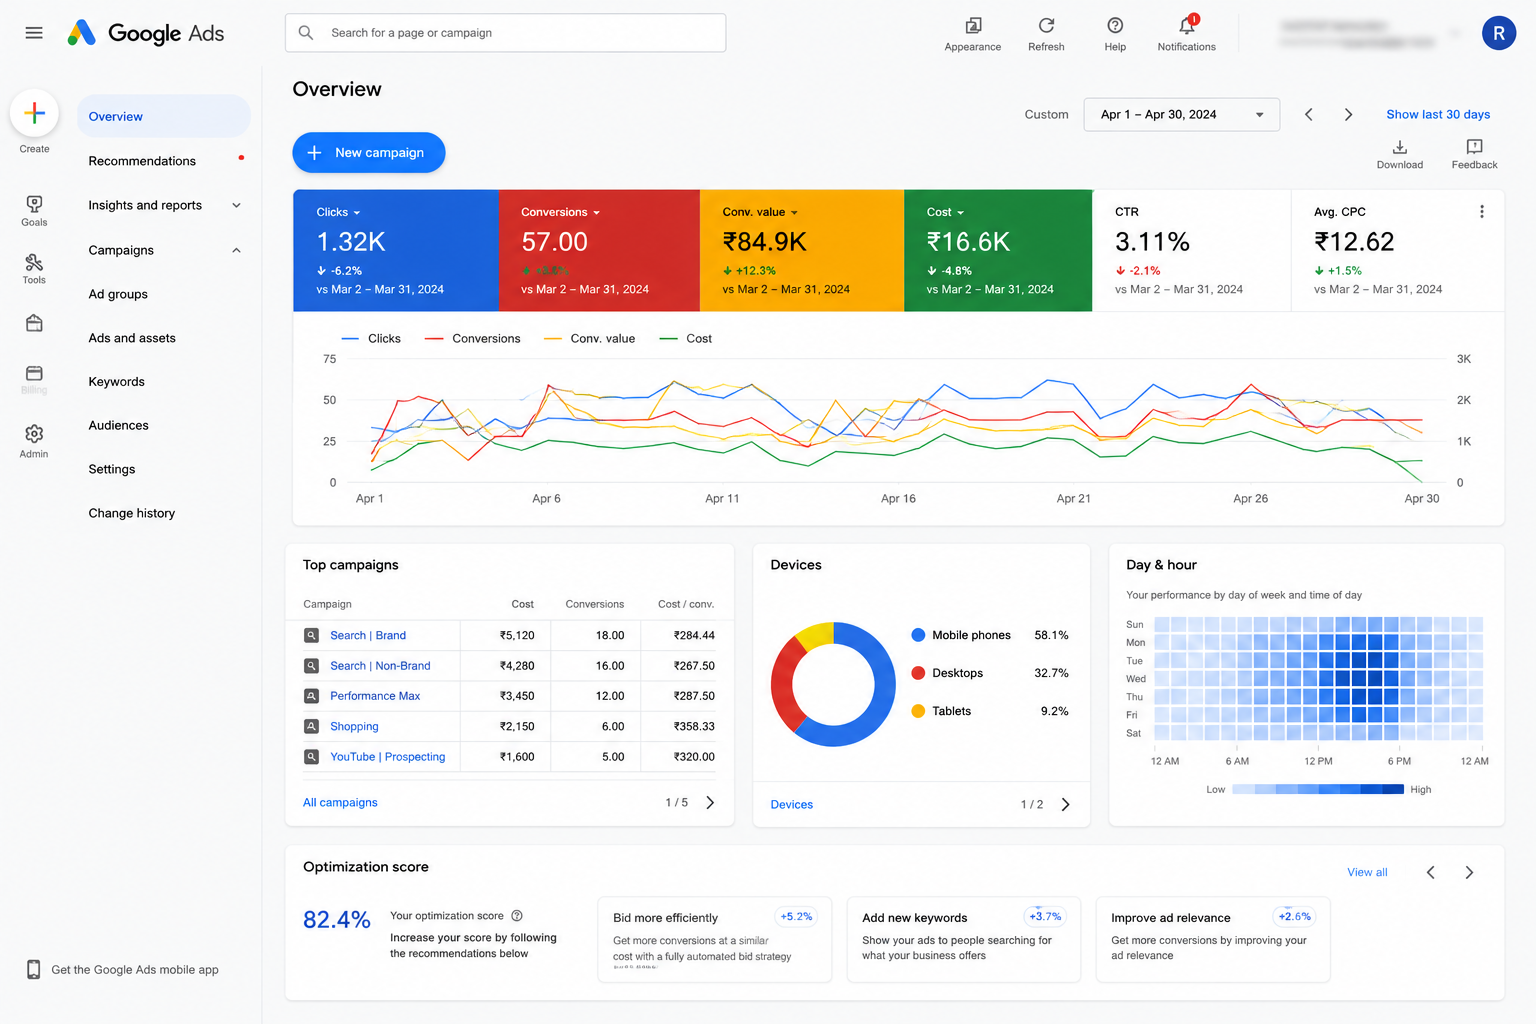Select Overview in the sidebar
The image size is (1536, 1024).
(164, 116)
